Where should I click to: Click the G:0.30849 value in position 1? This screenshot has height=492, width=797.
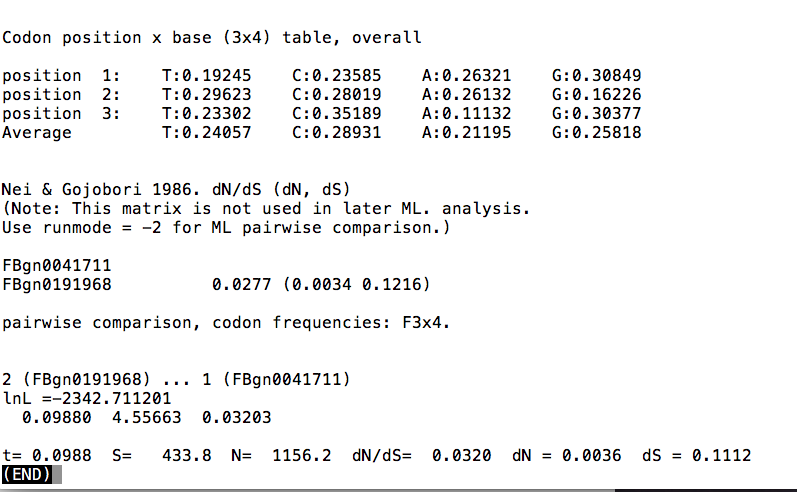[x=596, y=76]
